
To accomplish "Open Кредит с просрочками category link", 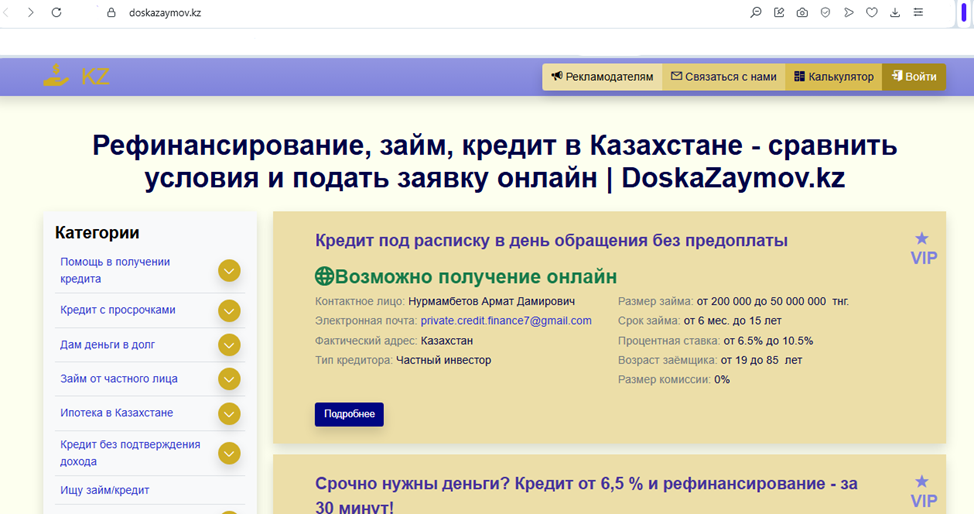I will coord(117,310).
